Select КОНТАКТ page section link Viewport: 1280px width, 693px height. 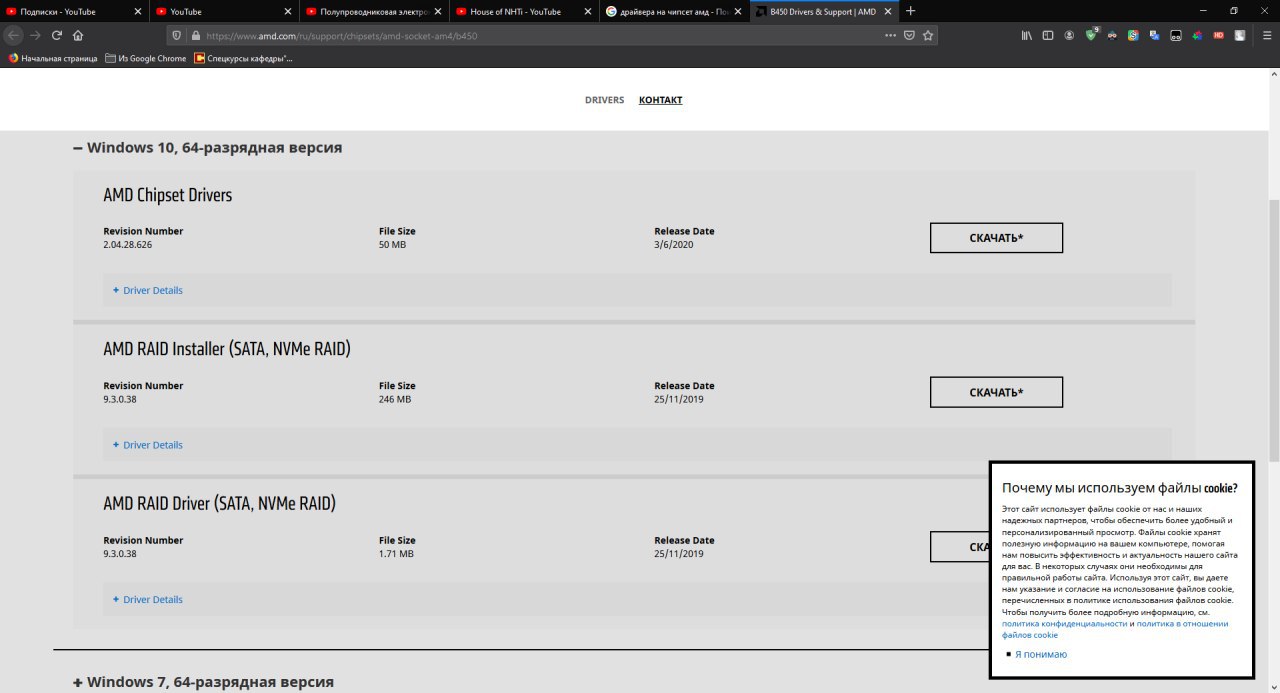coord(660,100)
